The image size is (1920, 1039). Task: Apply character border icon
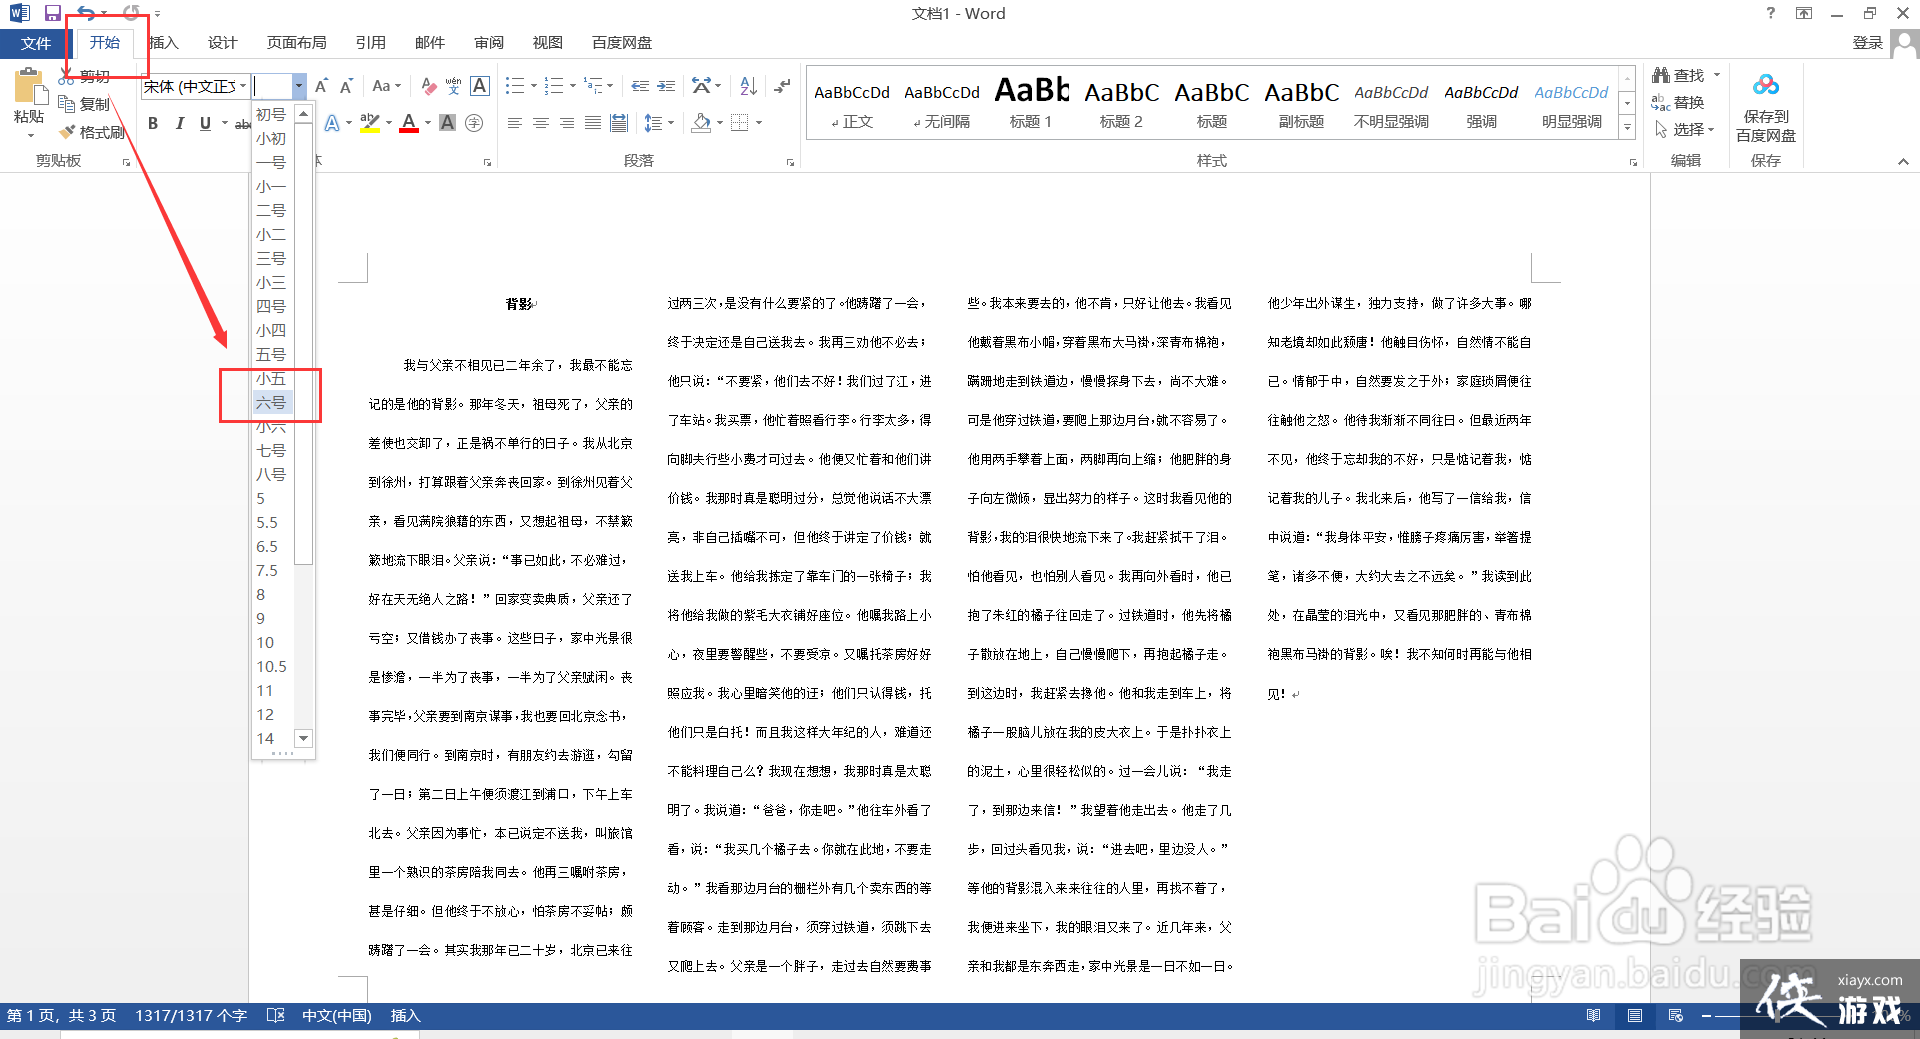tap(480, 86)
